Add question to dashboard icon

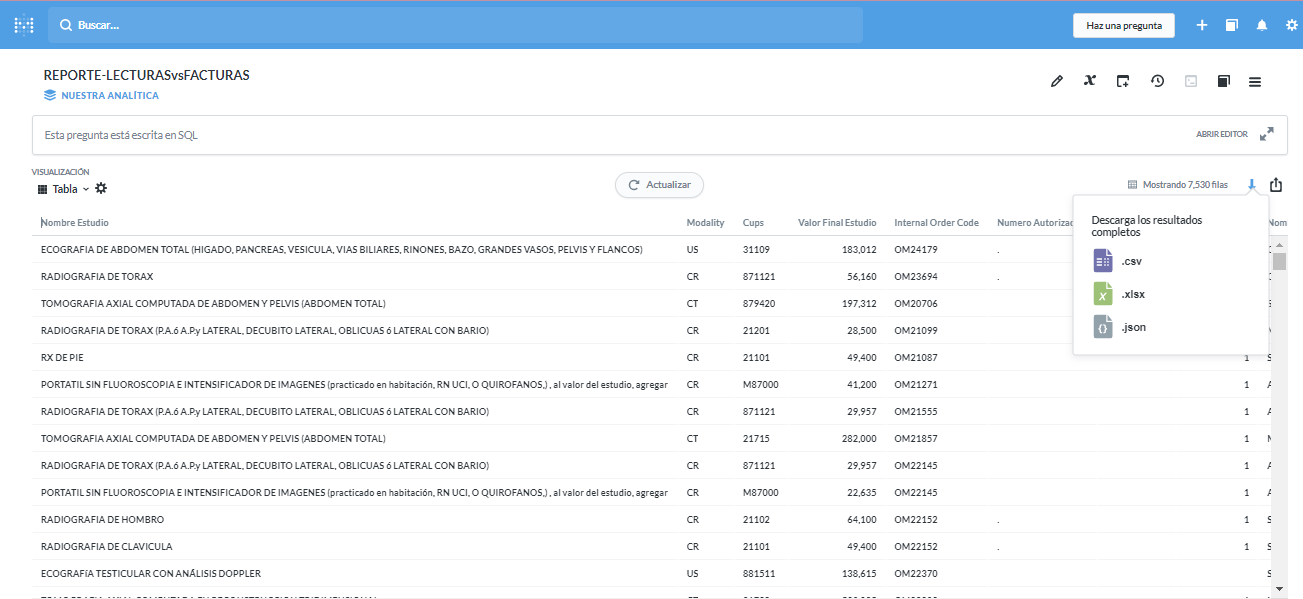tap(1123, 81)
